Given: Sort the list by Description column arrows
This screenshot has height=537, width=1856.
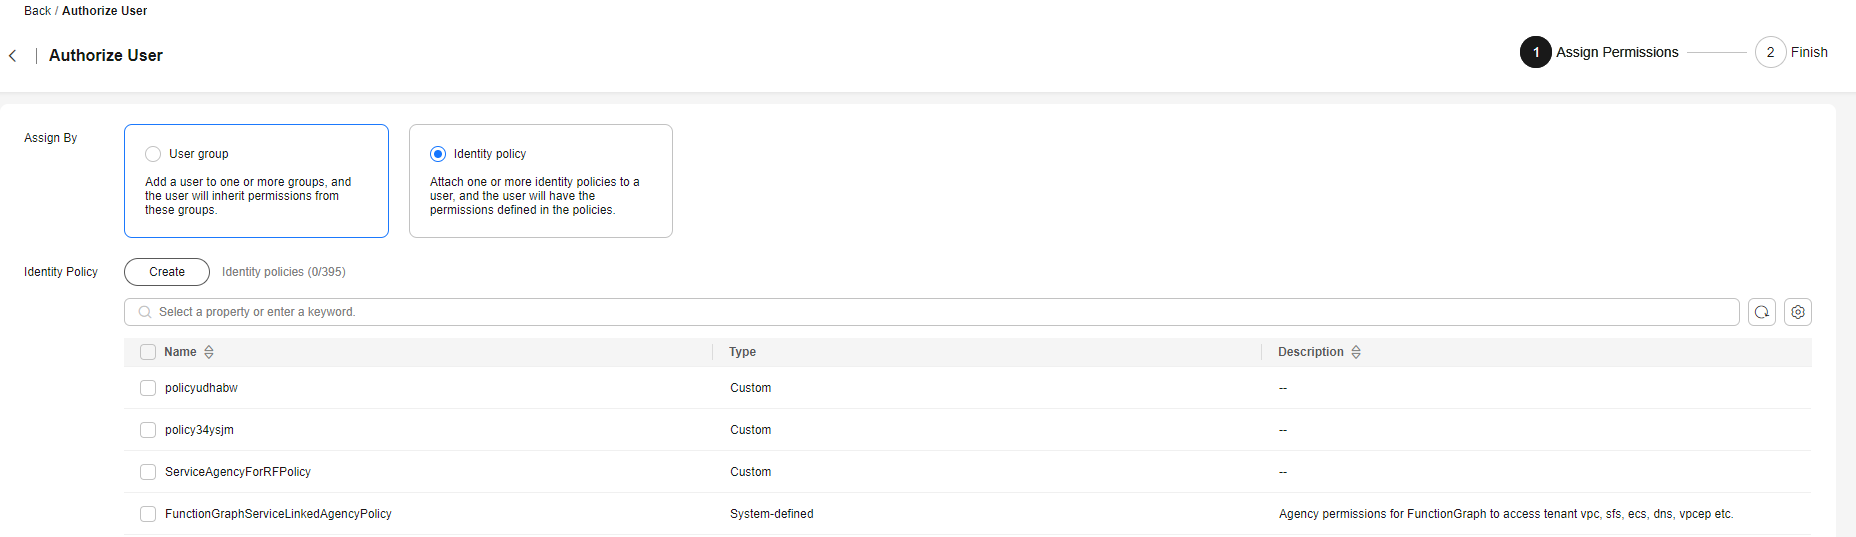Looking at the screenshot, I should click(x=1356, y=352).
